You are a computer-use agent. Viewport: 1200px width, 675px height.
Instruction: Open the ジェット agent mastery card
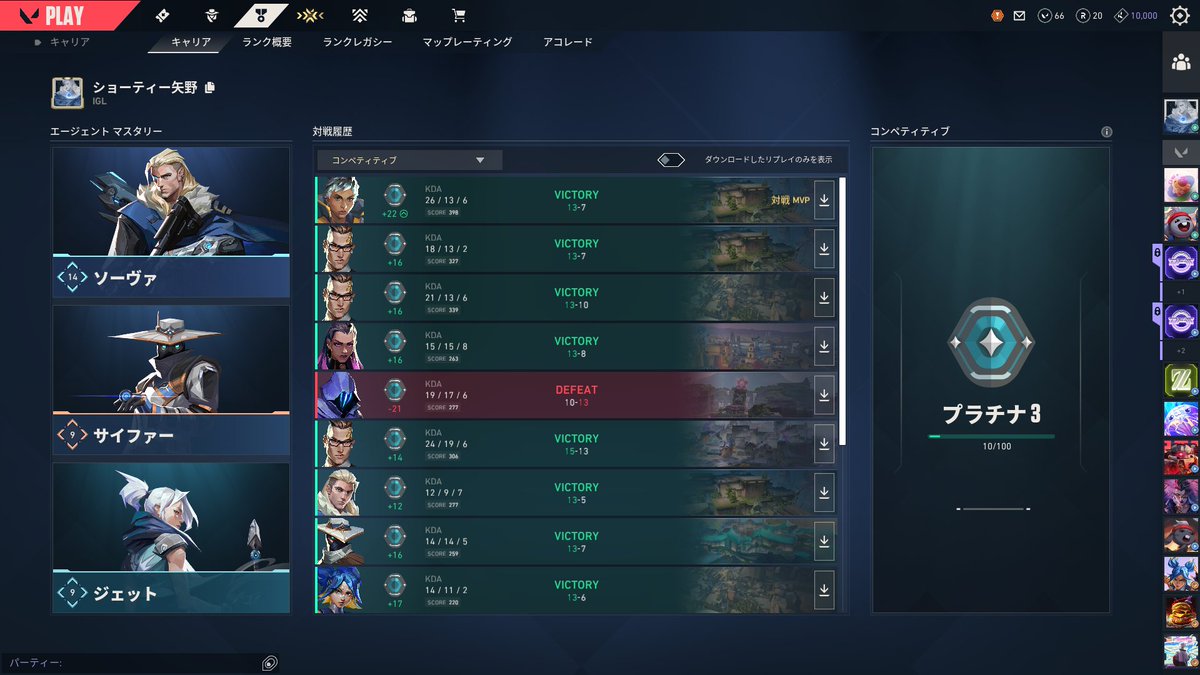pyautogui.click(x=171, y=538)
